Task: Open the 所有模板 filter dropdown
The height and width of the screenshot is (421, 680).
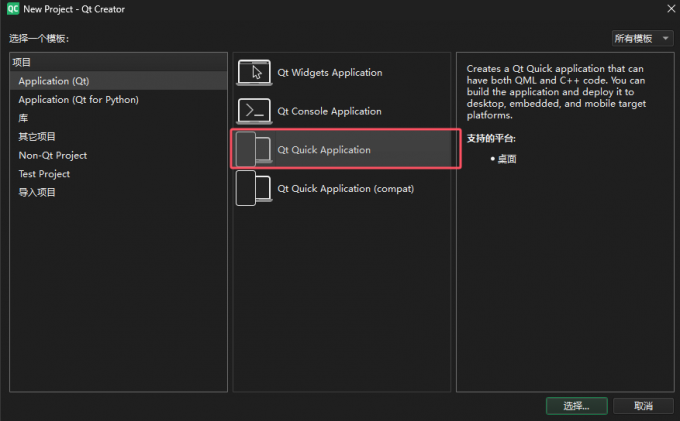Action: [x=641, y=38]
